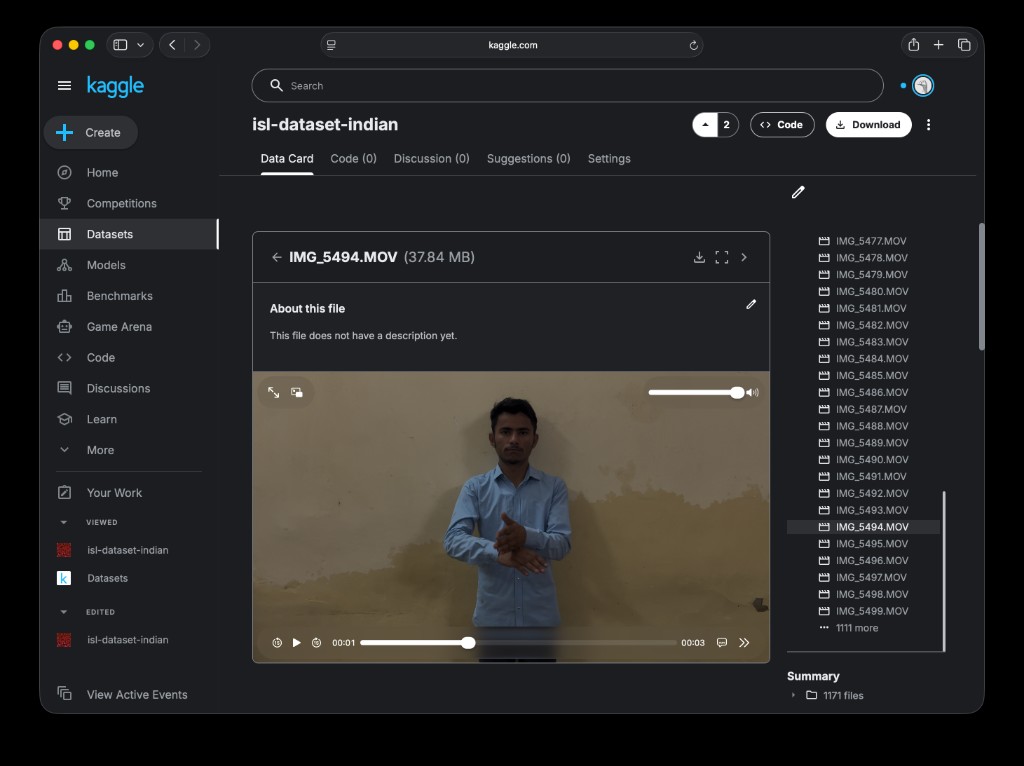Viewport: 1024px width, 766px height.
Task: Open Models in the sidebar
Action: point(106,264)
